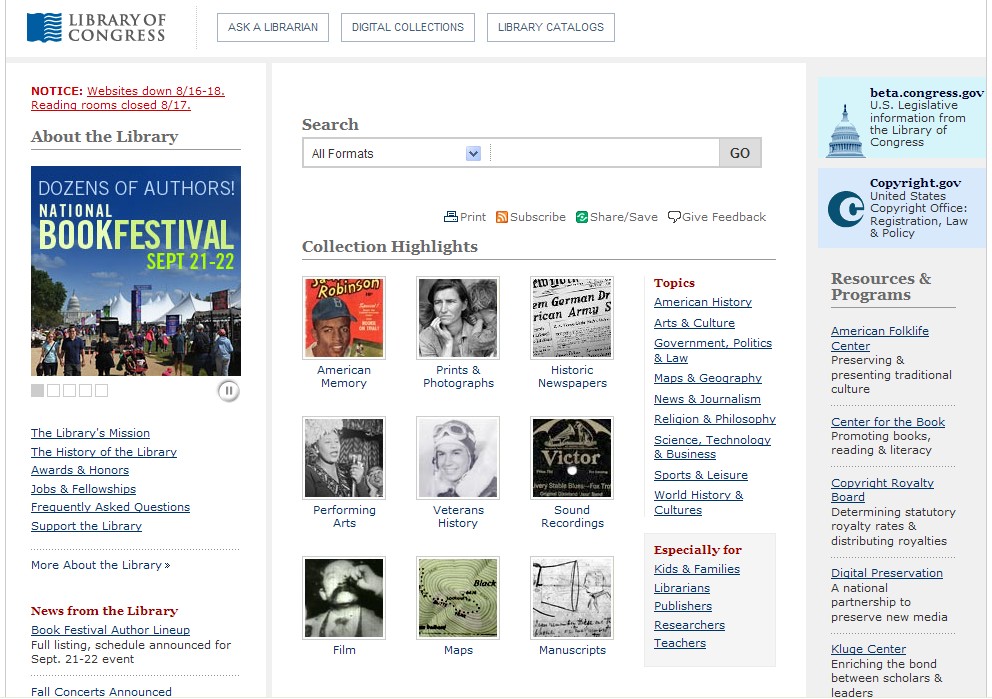Select the second slideshow indicator square

tap(54, 390)
